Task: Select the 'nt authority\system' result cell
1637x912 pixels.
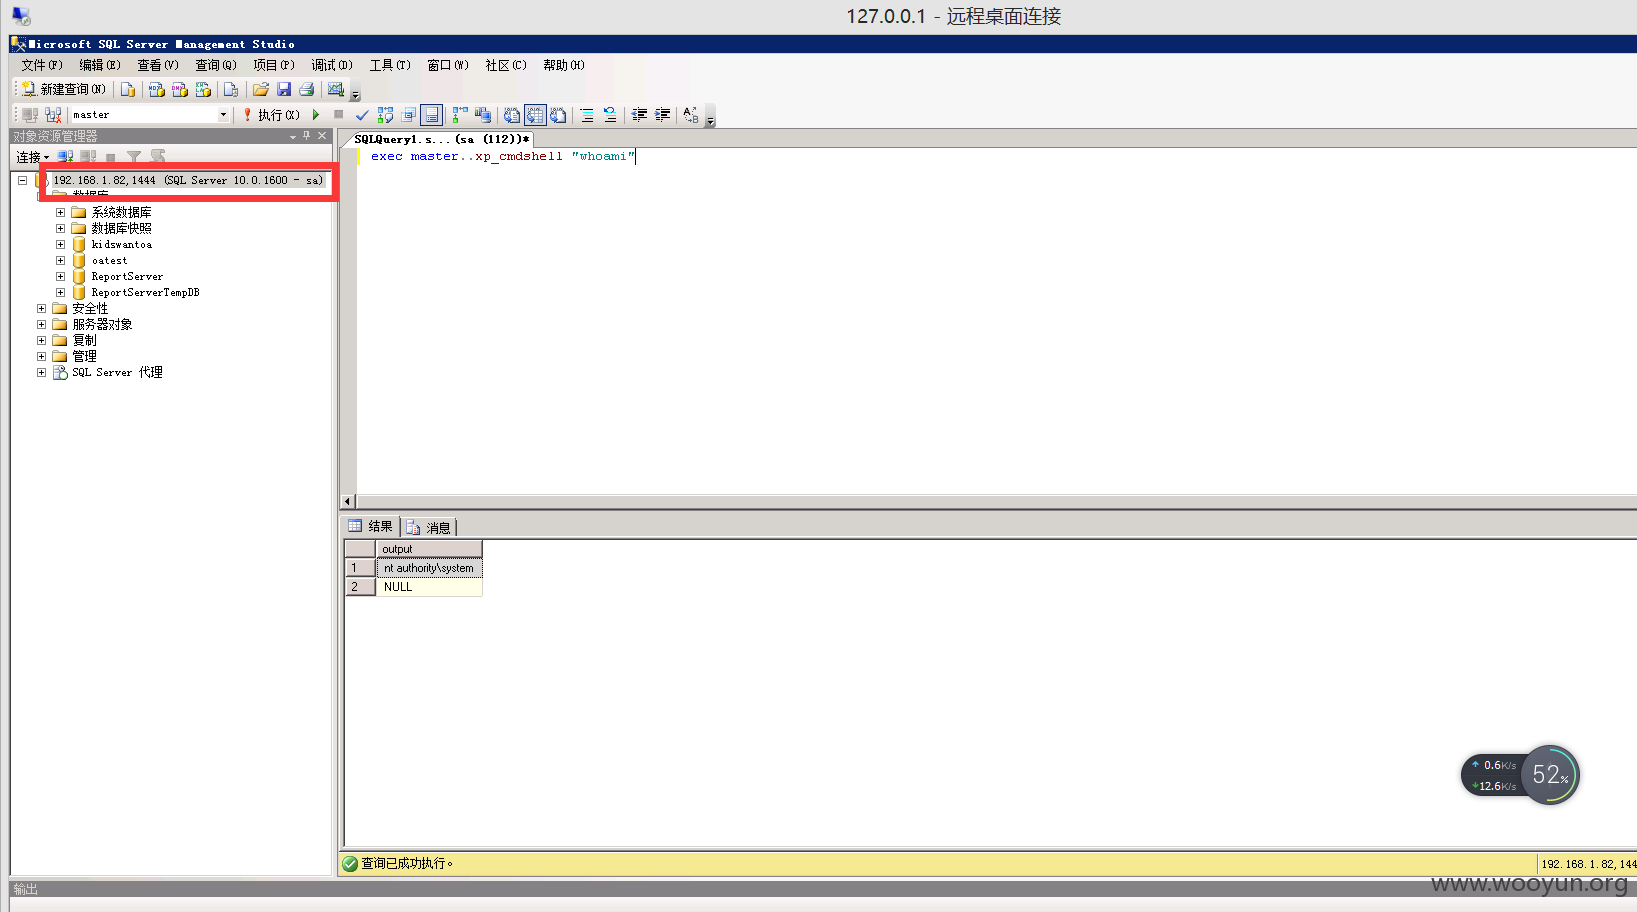Action: [429, 568]
